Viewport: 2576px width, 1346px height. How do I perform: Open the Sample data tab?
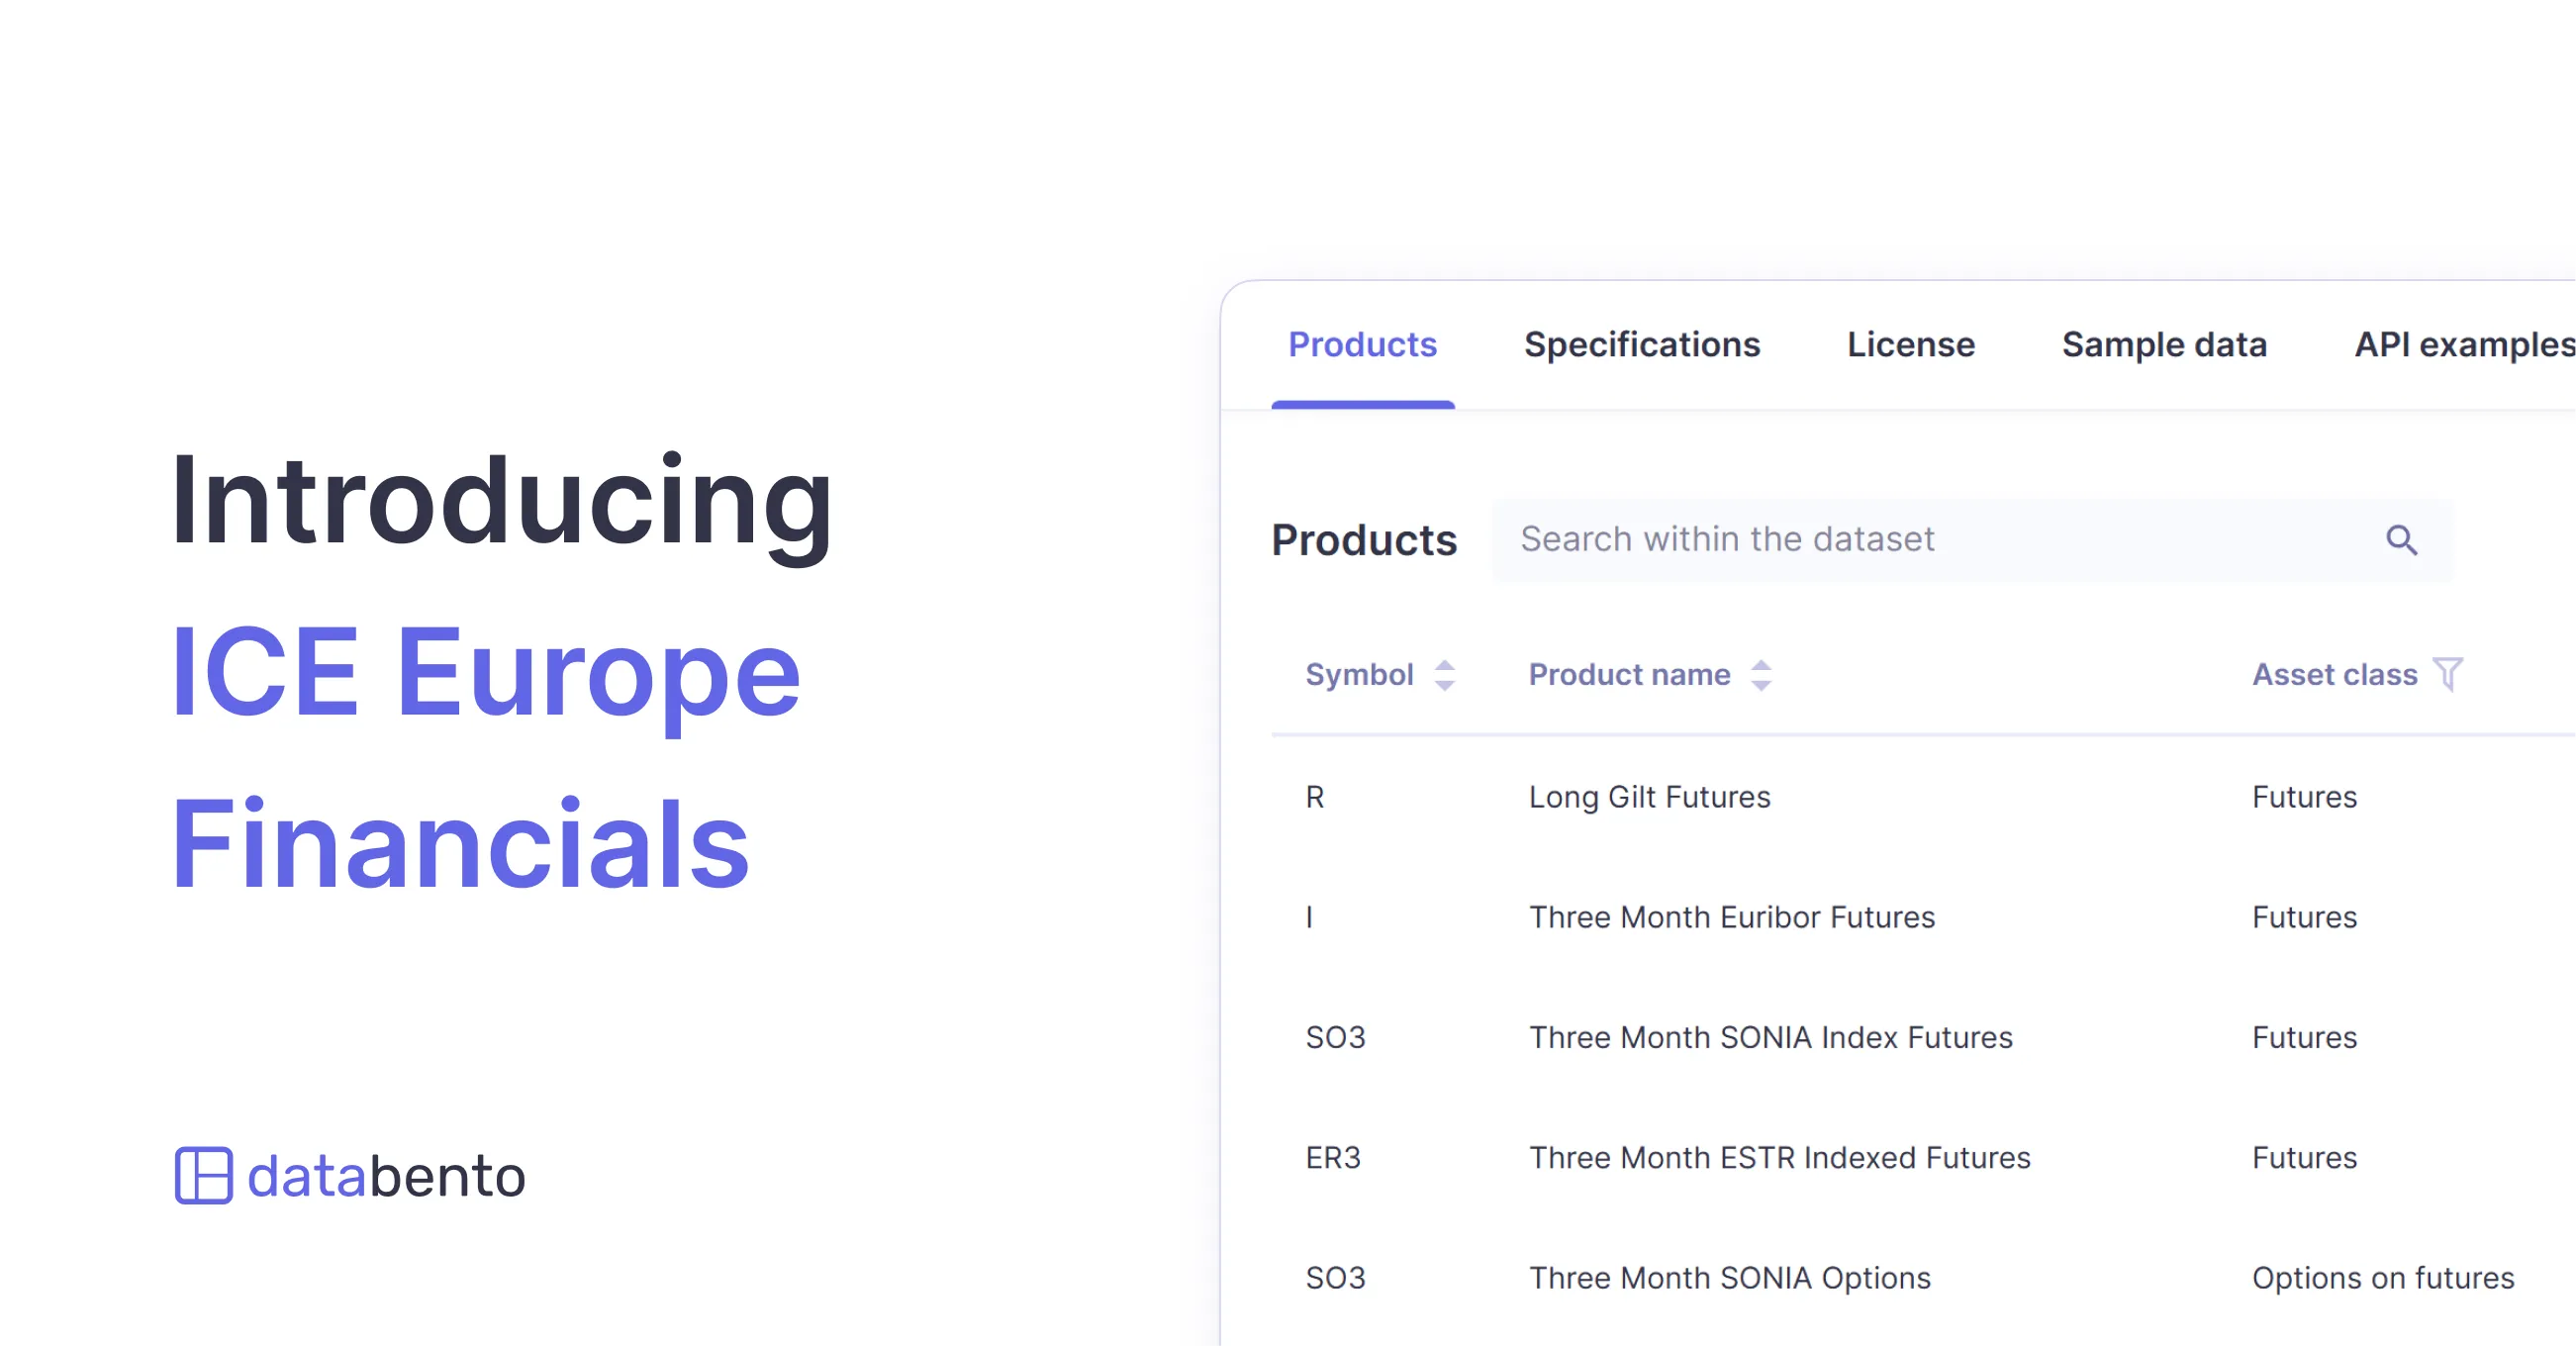2165,345
